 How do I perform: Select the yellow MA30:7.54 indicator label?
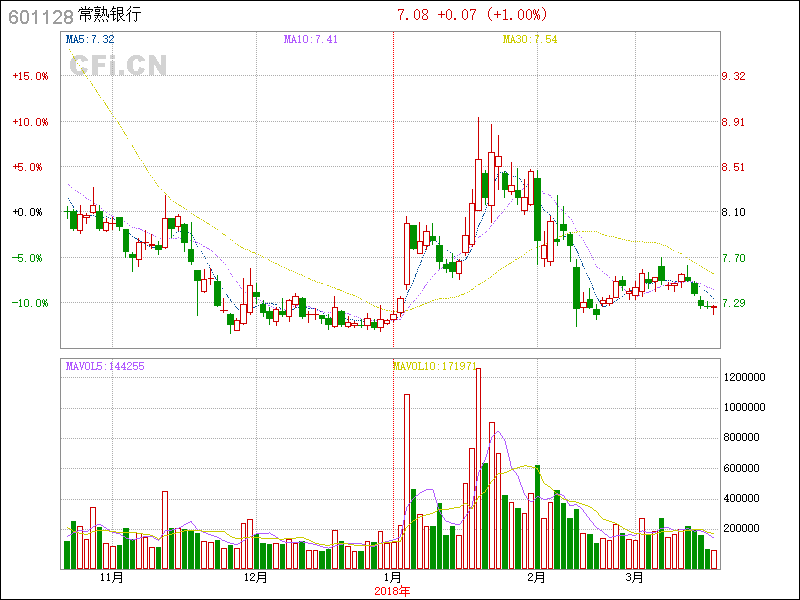pyautogui.click(x=530, y=39)
